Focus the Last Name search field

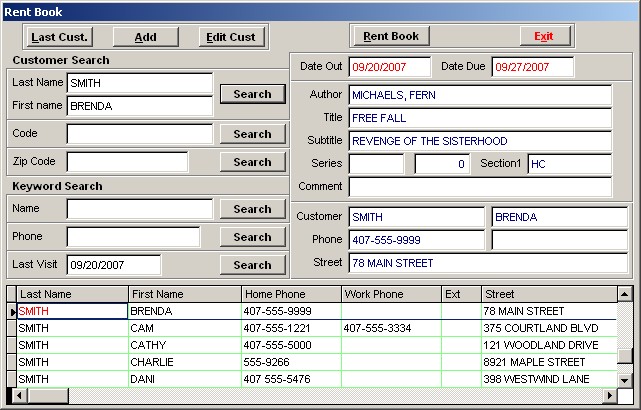point(140,83)
